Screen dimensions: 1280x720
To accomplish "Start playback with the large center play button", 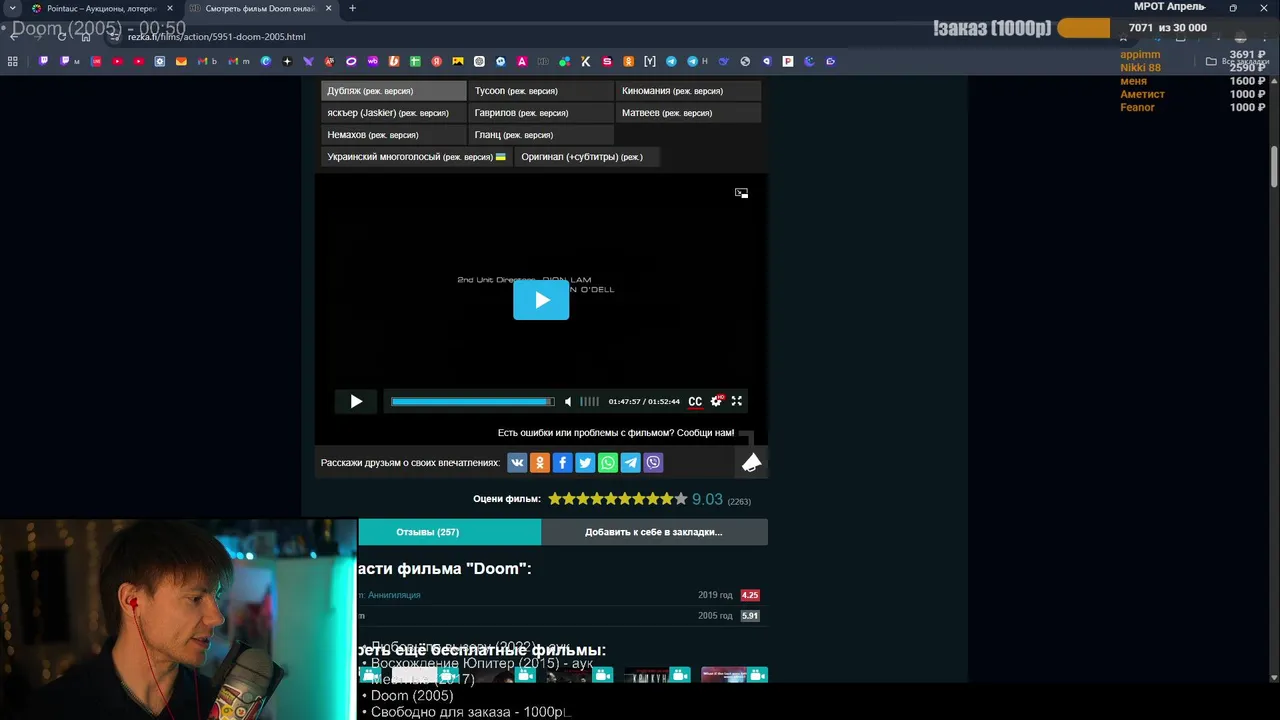I will (x=541, y=300).
